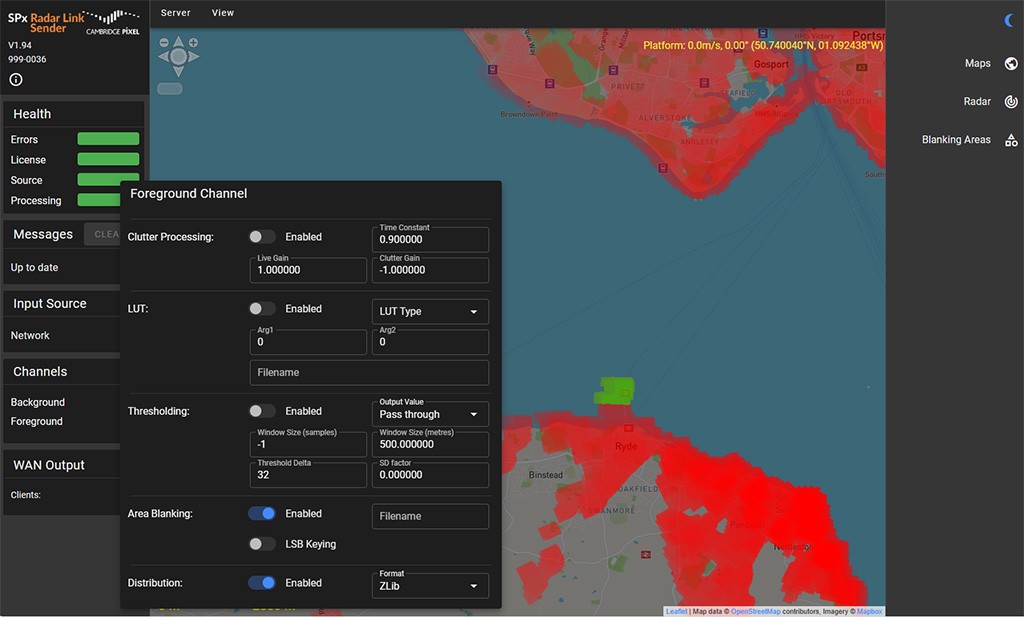The image size is (1024, 617).
Task: Open the Maps panel via globe icon
Action: click(x=1010, y=63)
